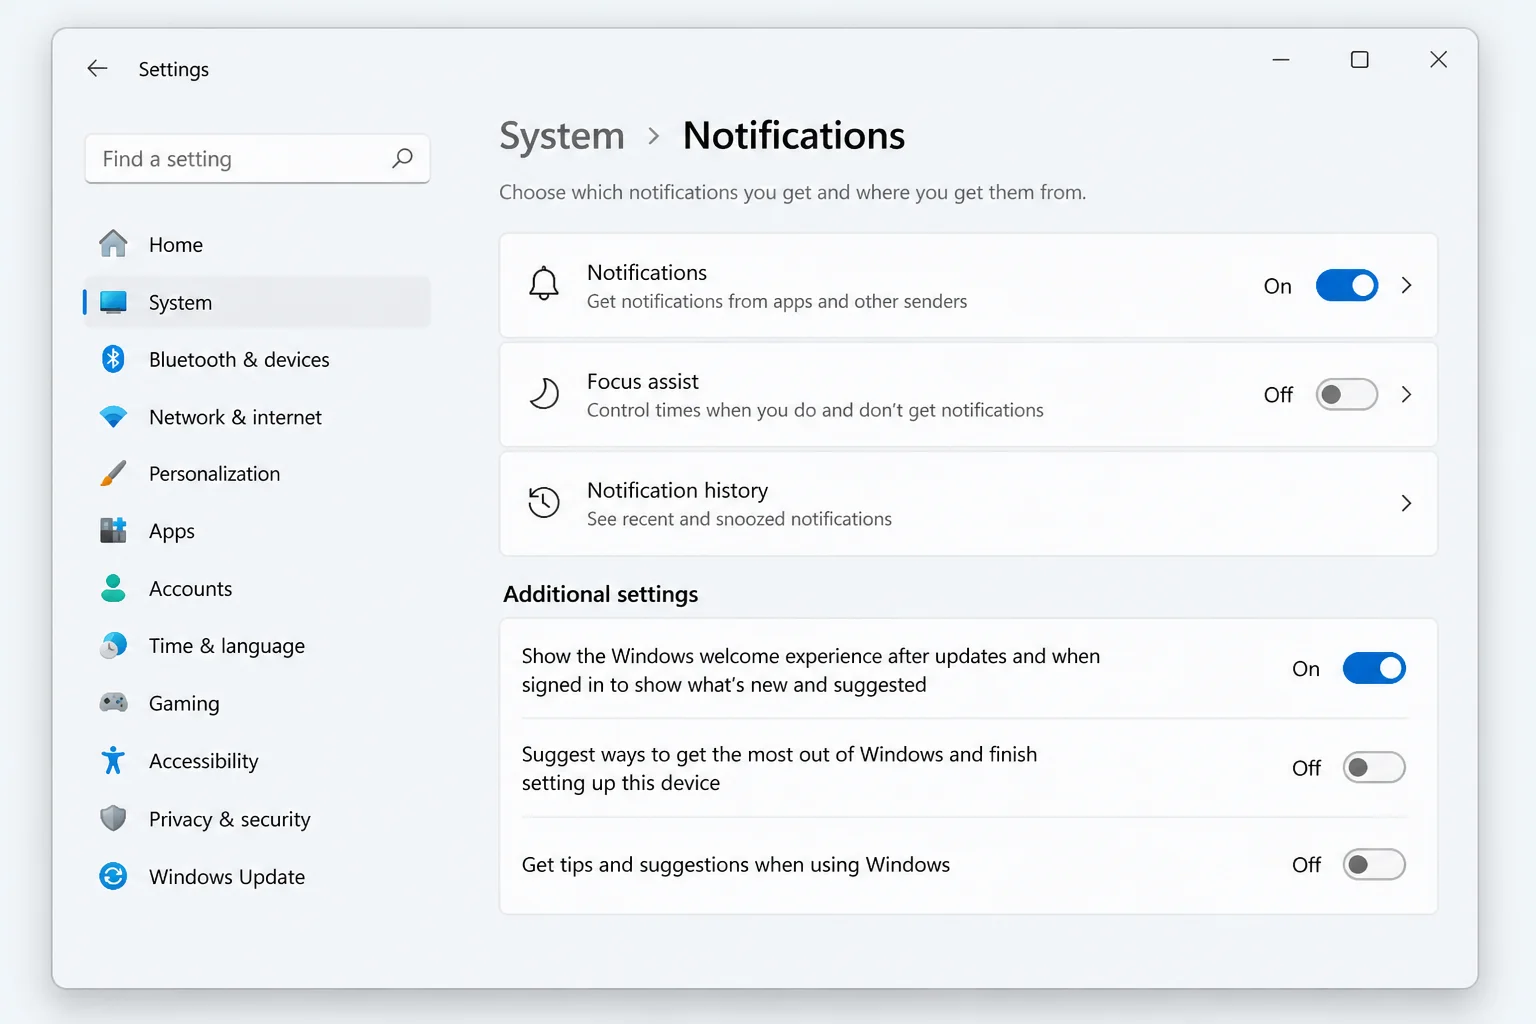Screen dimensions: 1536x1024
Task: Click the System breadcrumb link
Action: (x=562, y=136)
